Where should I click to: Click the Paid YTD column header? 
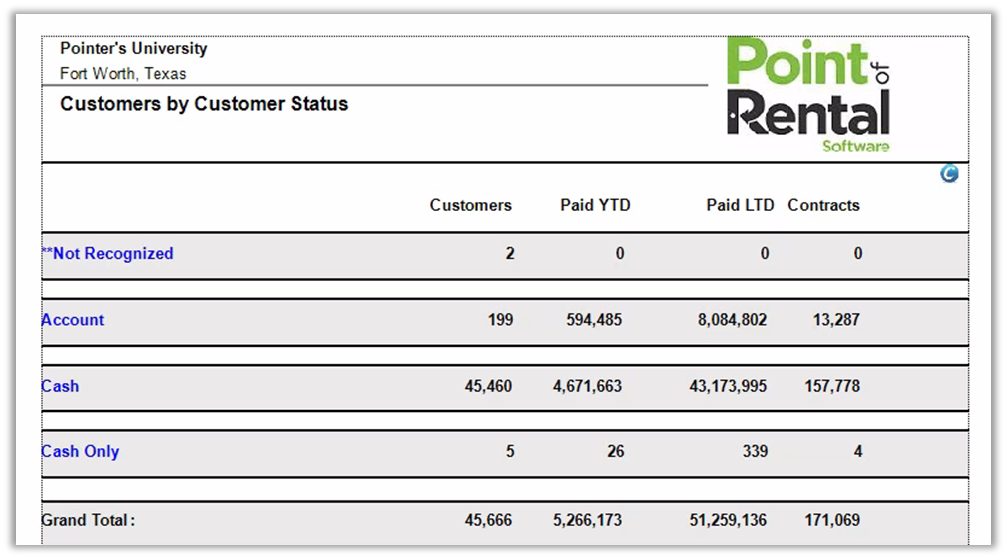pyautogui.click(x=595, y=205)
